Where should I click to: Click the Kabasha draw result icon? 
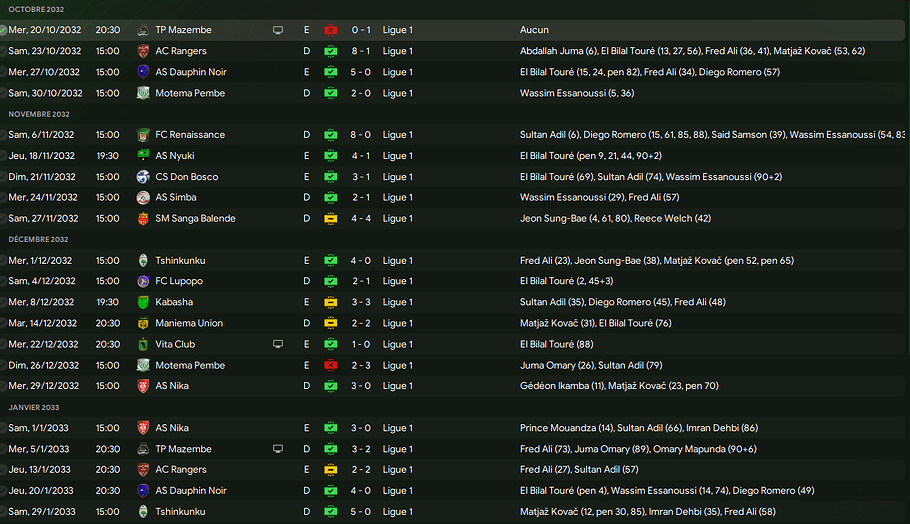click(330, 302)
